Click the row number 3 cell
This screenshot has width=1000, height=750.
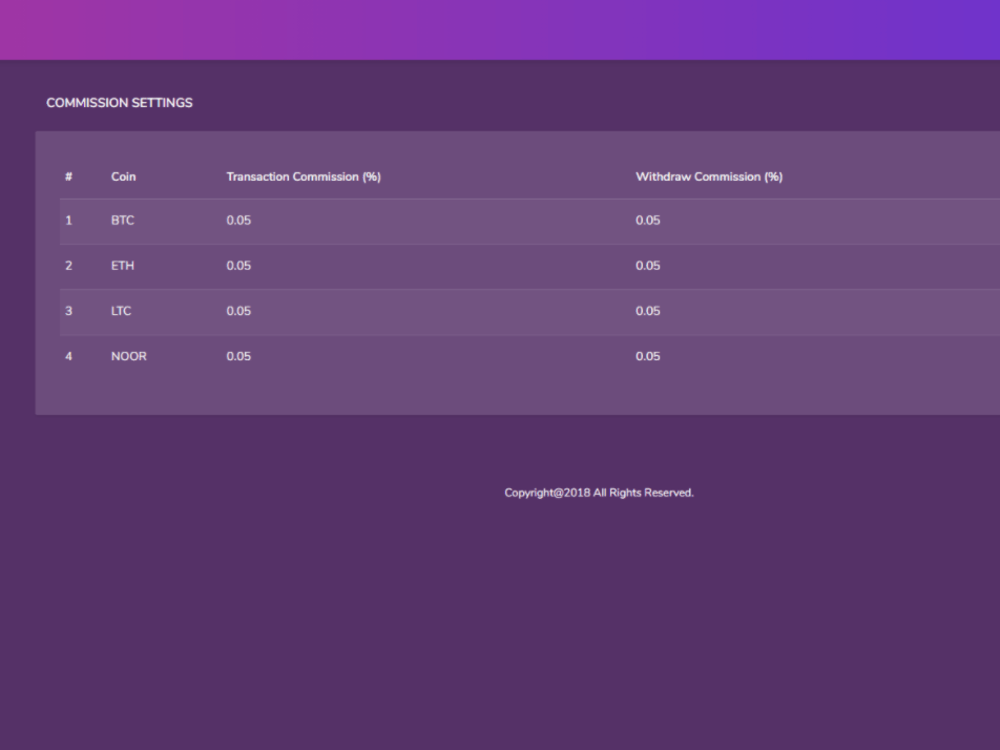69,311
